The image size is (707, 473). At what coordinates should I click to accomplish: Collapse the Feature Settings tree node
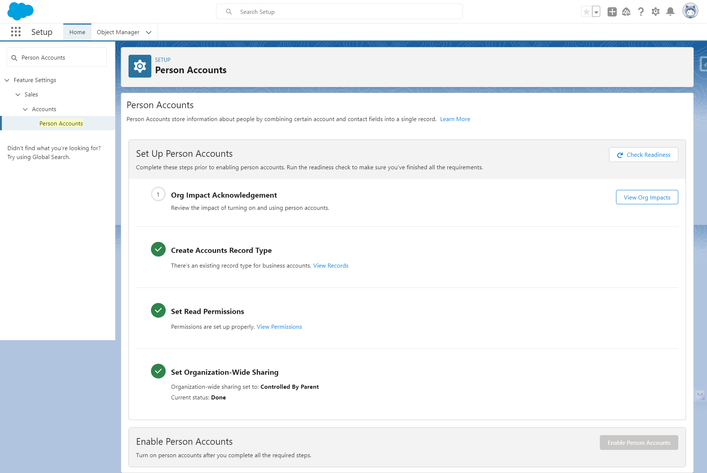click(x=7, y=80)
